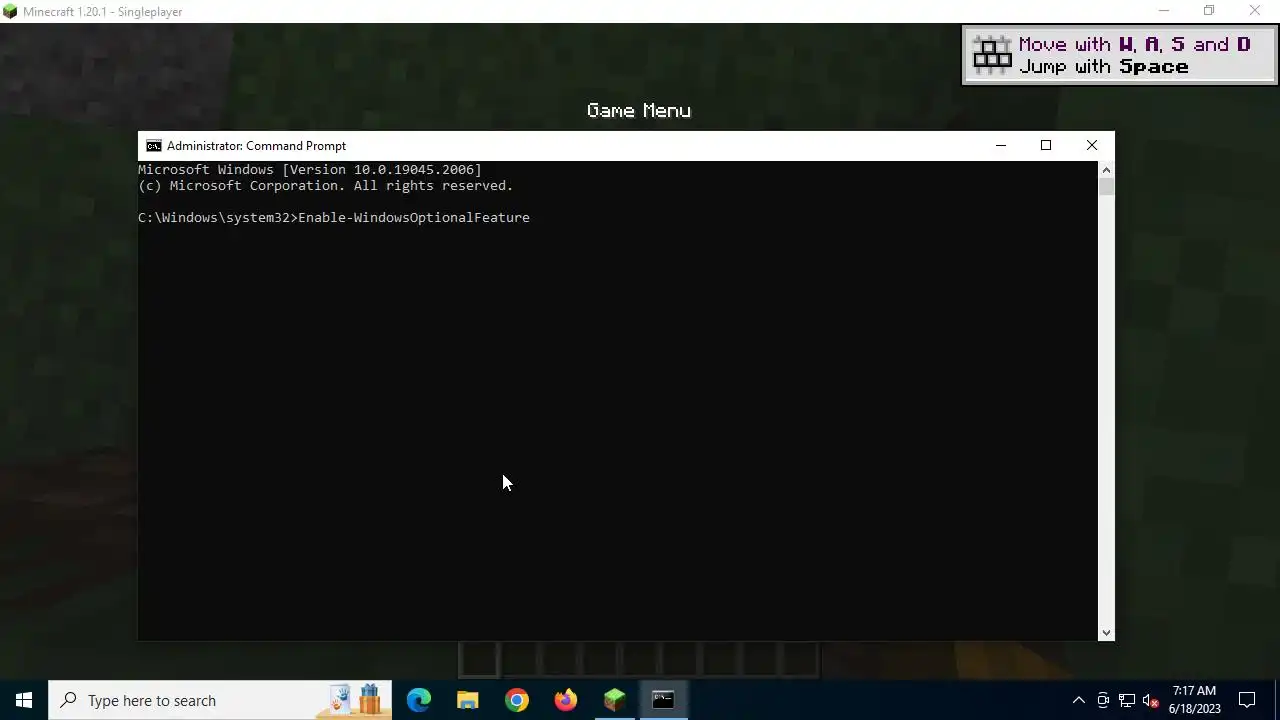Select the Command Prompt taskbar icon
Screen dimensions: 1280x720
point(663,700)
